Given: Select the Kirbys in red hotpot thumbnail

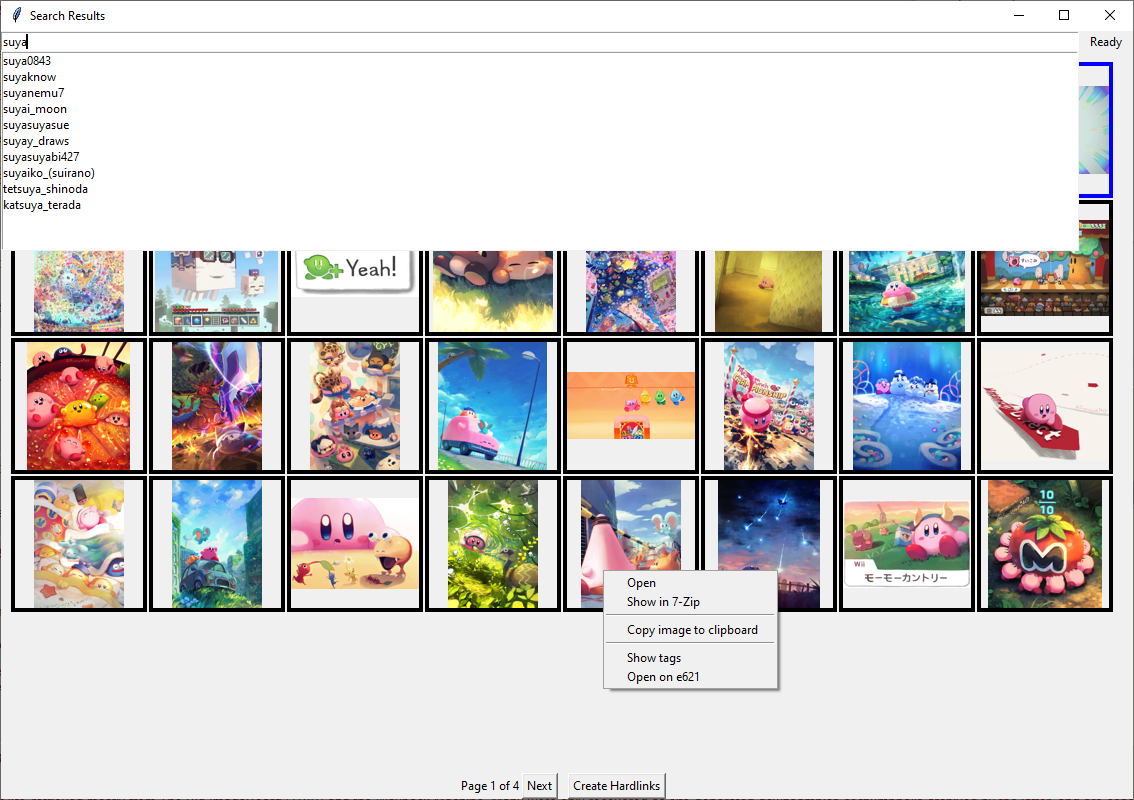Looking at the screenshot, I should coord(79,406).
